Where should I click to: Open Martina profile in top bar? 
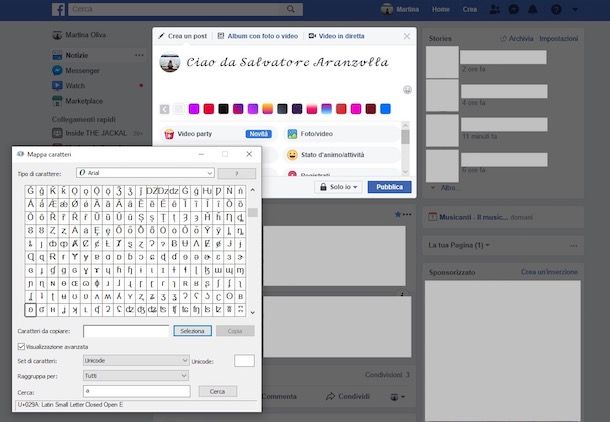click(x=400, y=9)
